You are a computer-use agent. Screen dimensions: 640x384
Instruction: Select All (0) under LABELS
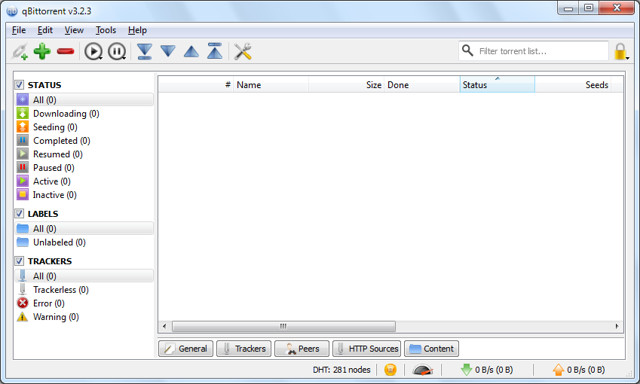[x=84, y=229]
